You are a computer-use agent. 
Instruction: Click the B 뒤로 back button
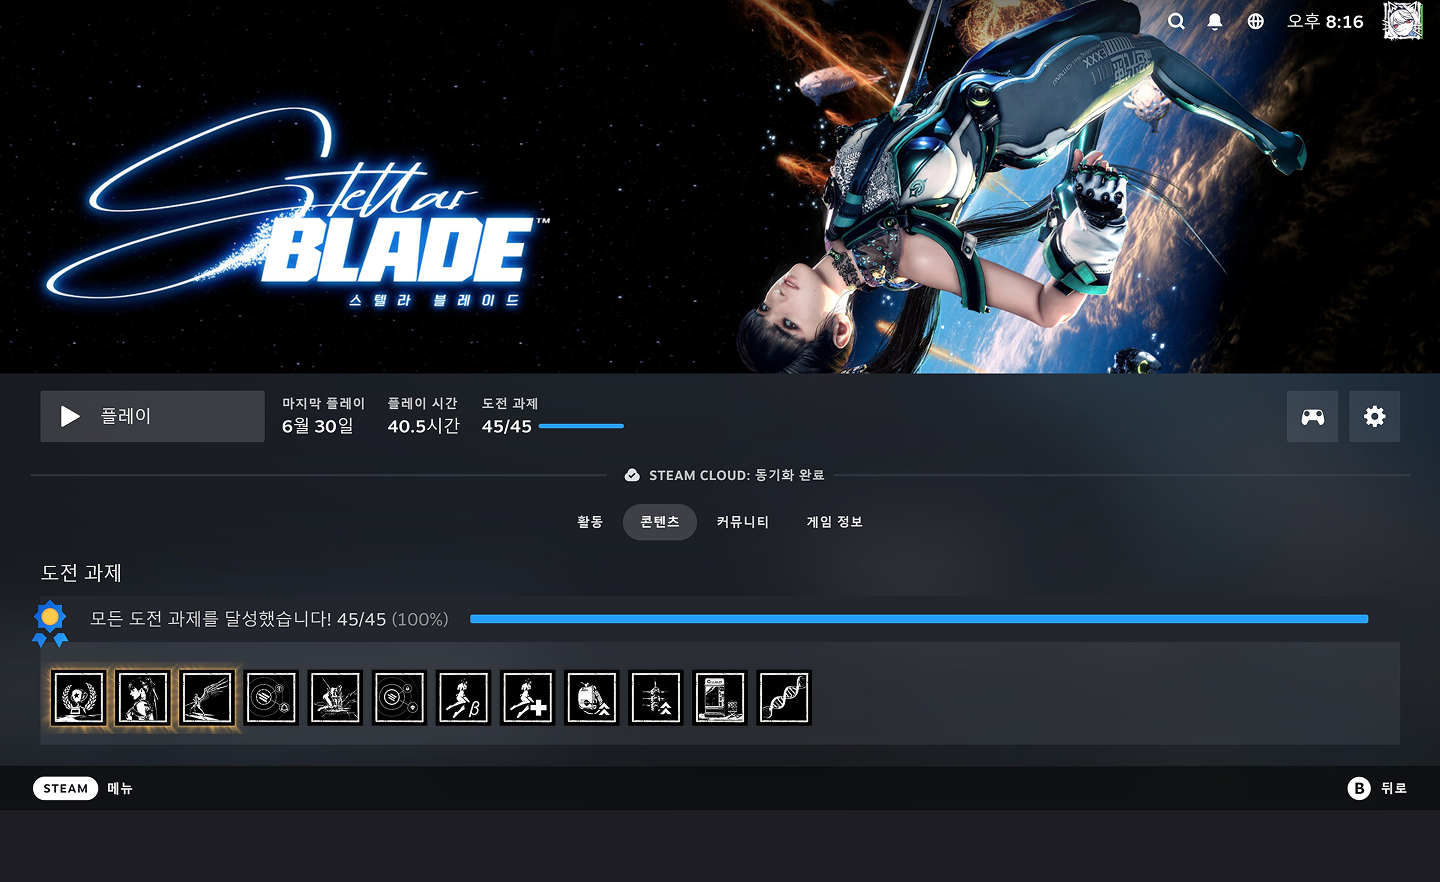pyautogui.click(x=1377, y=788)
